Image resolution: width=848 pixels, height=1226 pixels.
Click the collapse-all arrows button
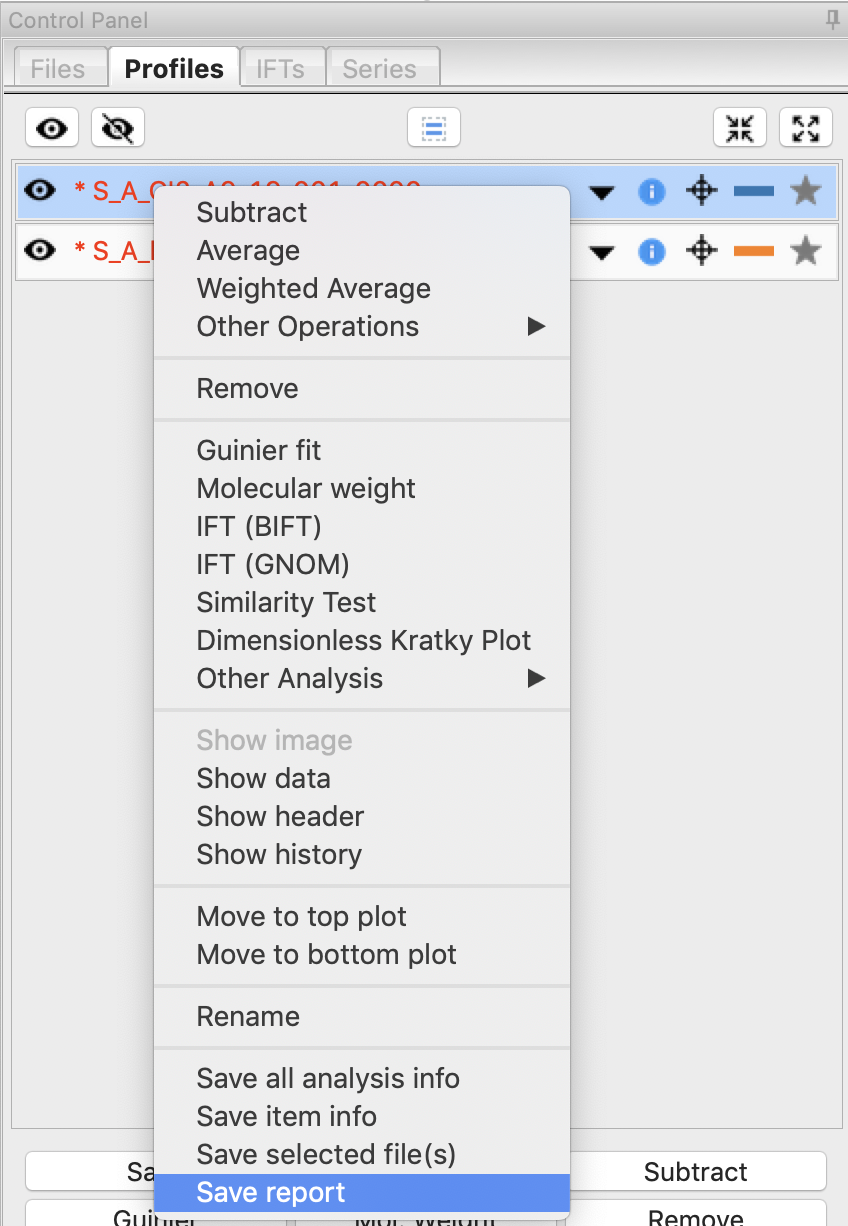click(x=739, y=128)
